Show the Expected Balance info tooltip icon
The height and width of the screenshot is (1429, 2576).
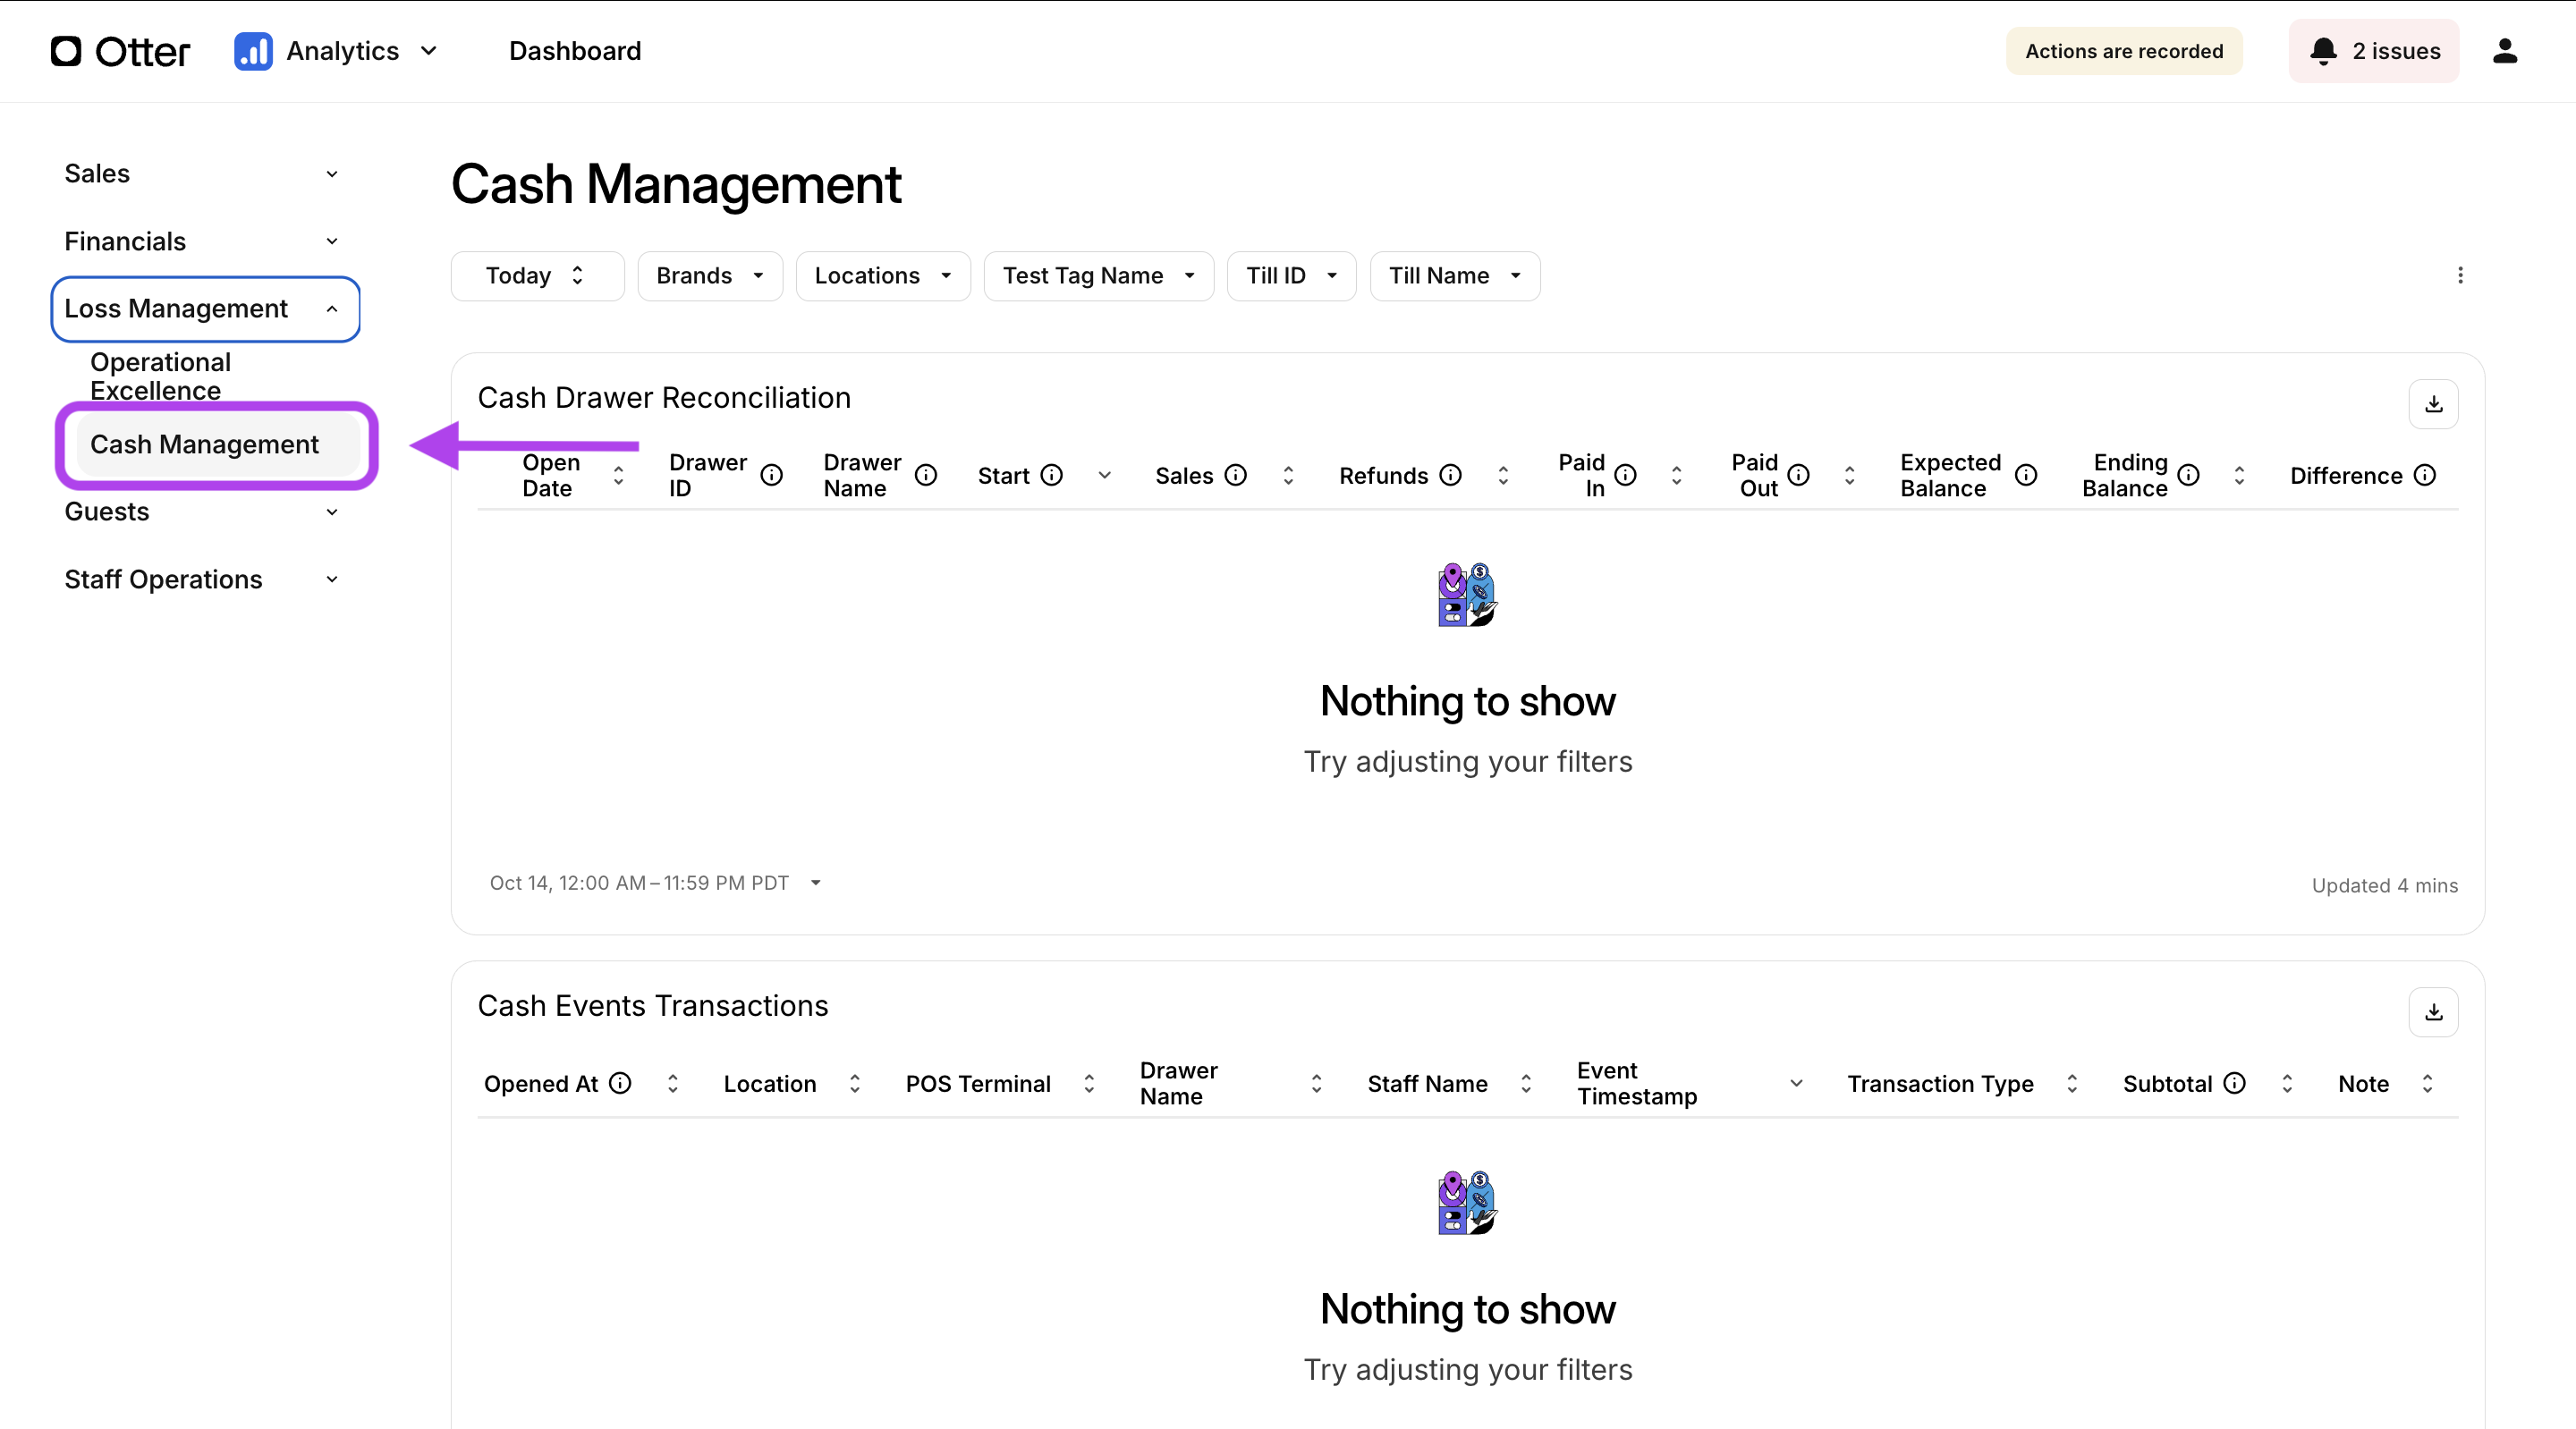tap(2026, 475)
